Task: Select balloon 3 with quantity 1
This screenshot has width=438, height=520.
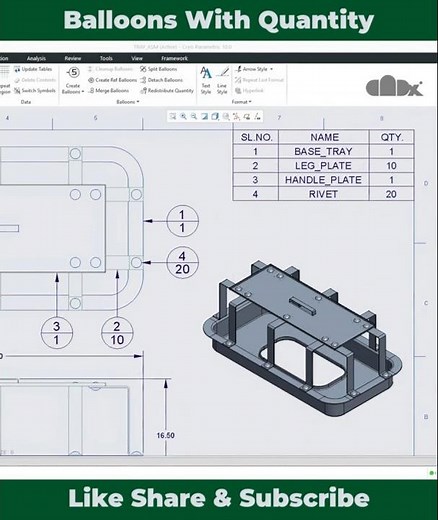Action: click(x=57, y=333)
